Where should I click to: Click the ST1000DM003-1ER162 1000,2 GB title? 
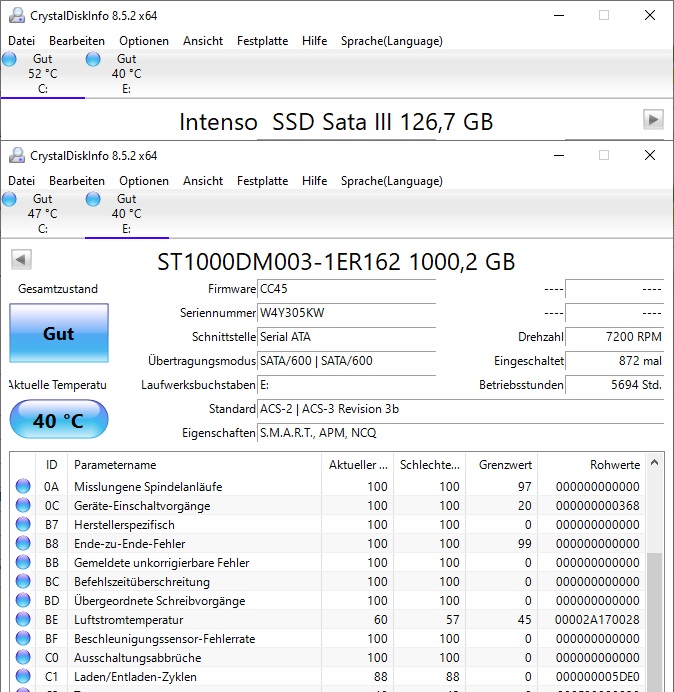pos(336,262)
